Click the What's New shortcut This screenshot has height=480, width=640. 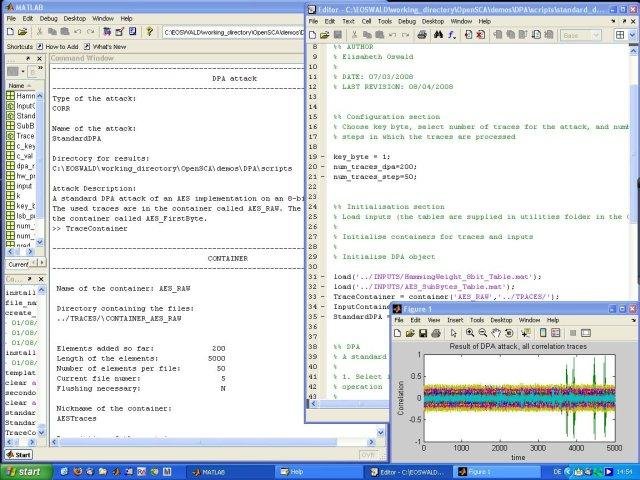tap(105, 47)
